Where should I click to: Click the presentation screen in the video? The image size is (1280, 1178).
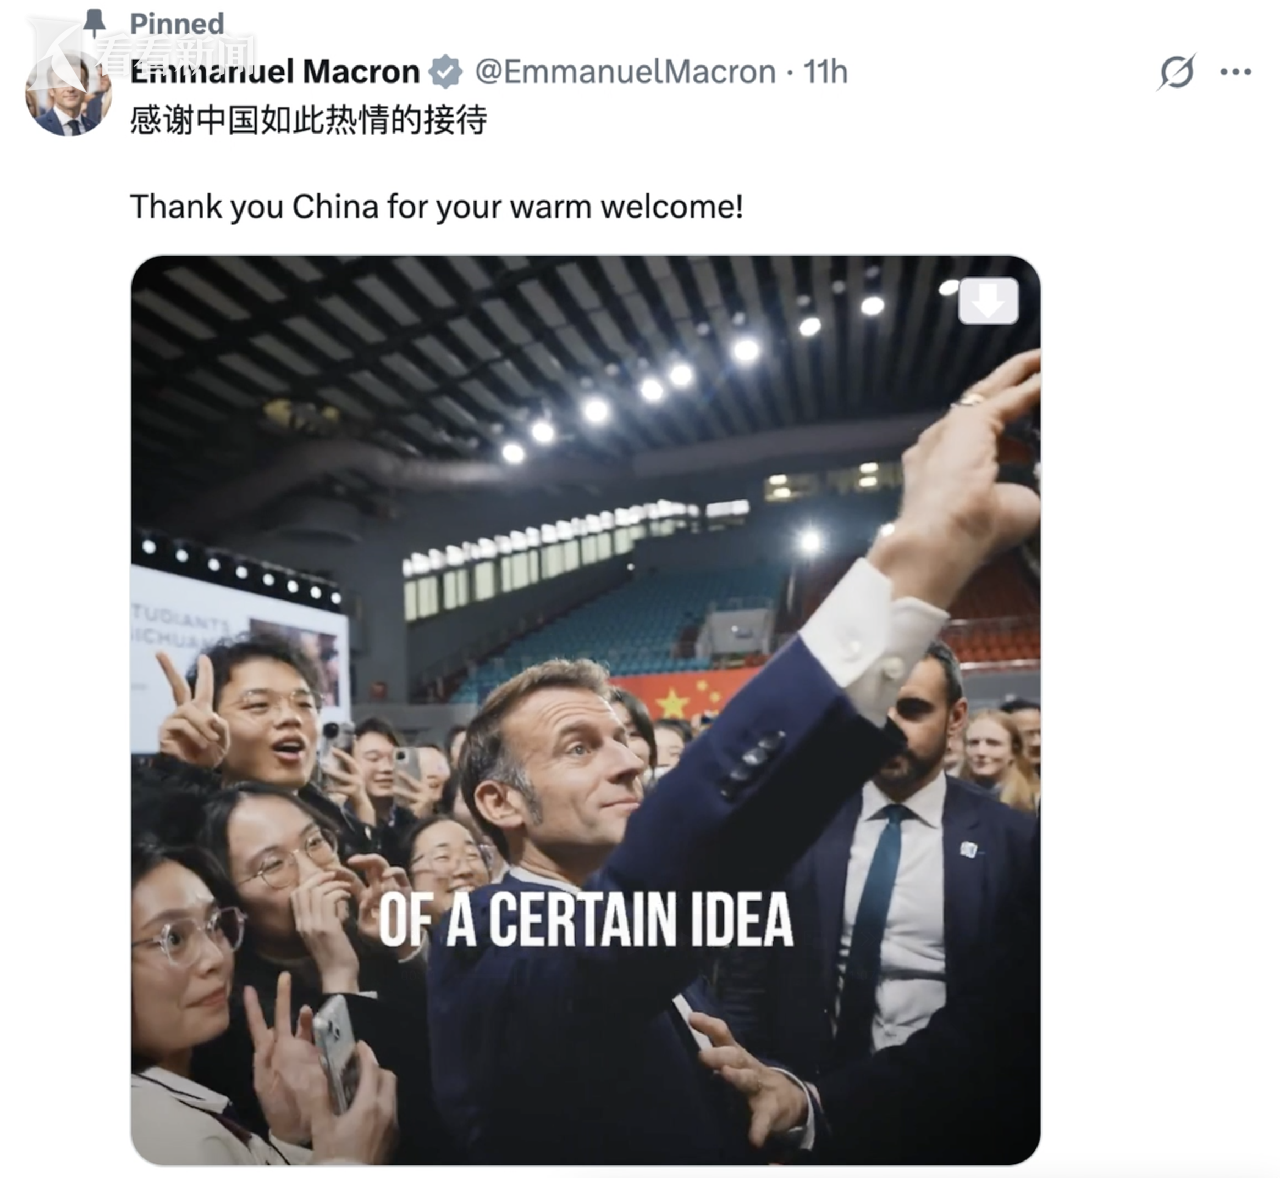pos(240,620)
